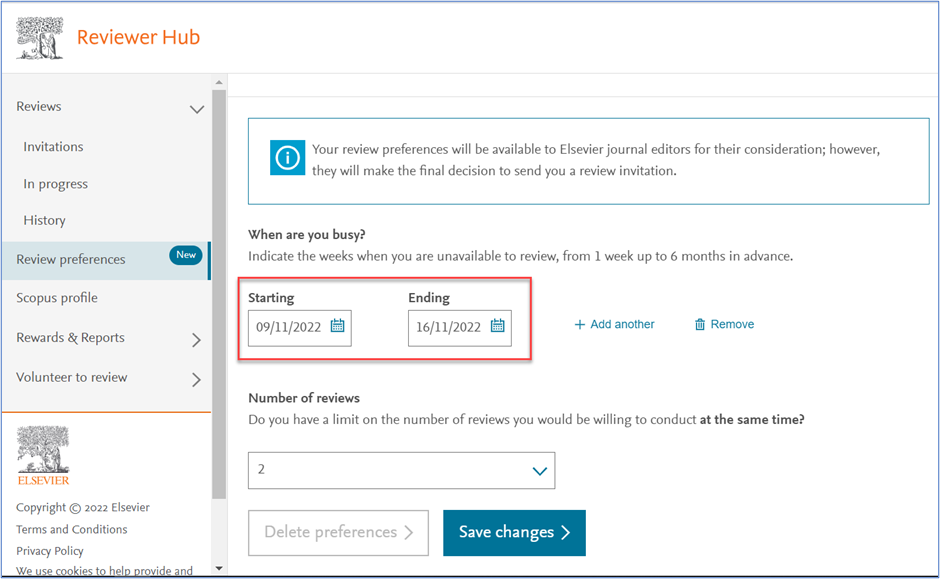The image size is (940, 579).
Task: Collapse the Reviews section chevron
Action: click(x=197, y=109)
